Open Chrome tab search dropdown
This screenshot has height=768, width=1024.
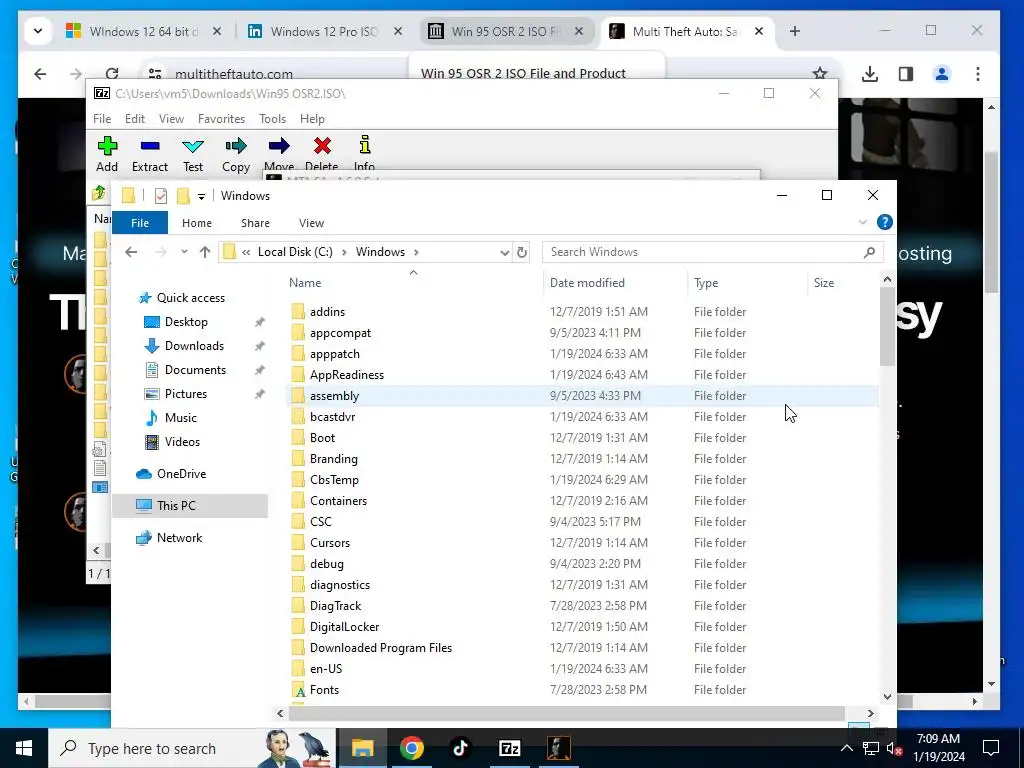click(x=38, y=31)
